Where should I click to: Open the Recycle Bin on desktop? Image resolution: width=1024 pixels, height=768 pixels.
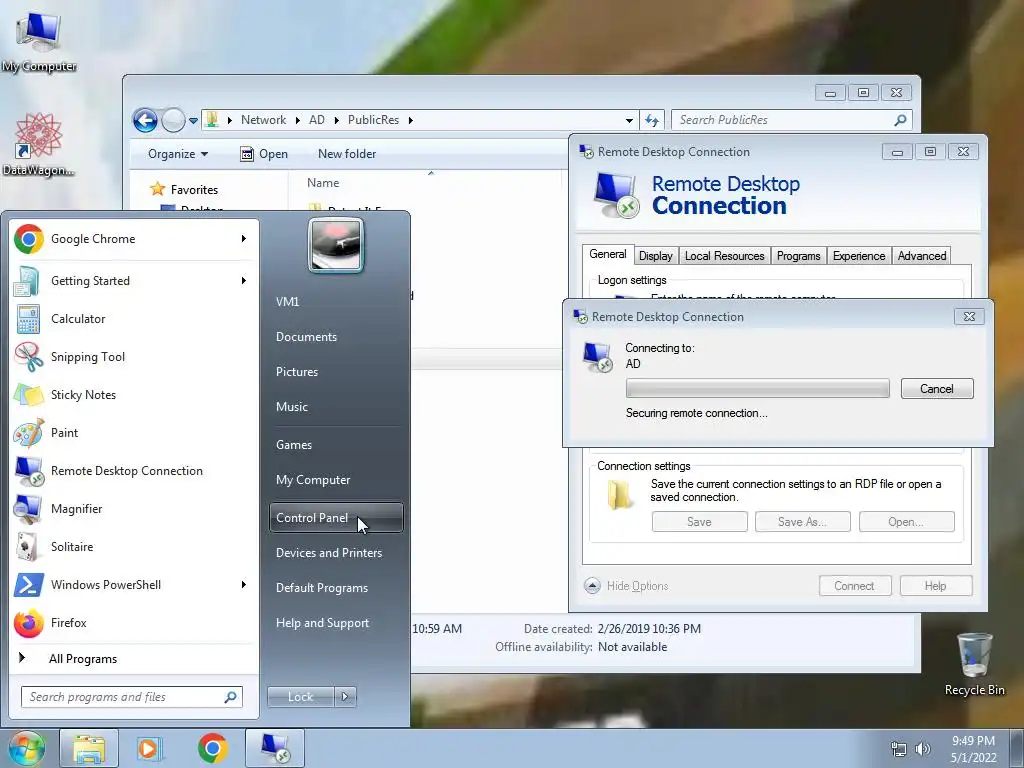coord(974,664)
